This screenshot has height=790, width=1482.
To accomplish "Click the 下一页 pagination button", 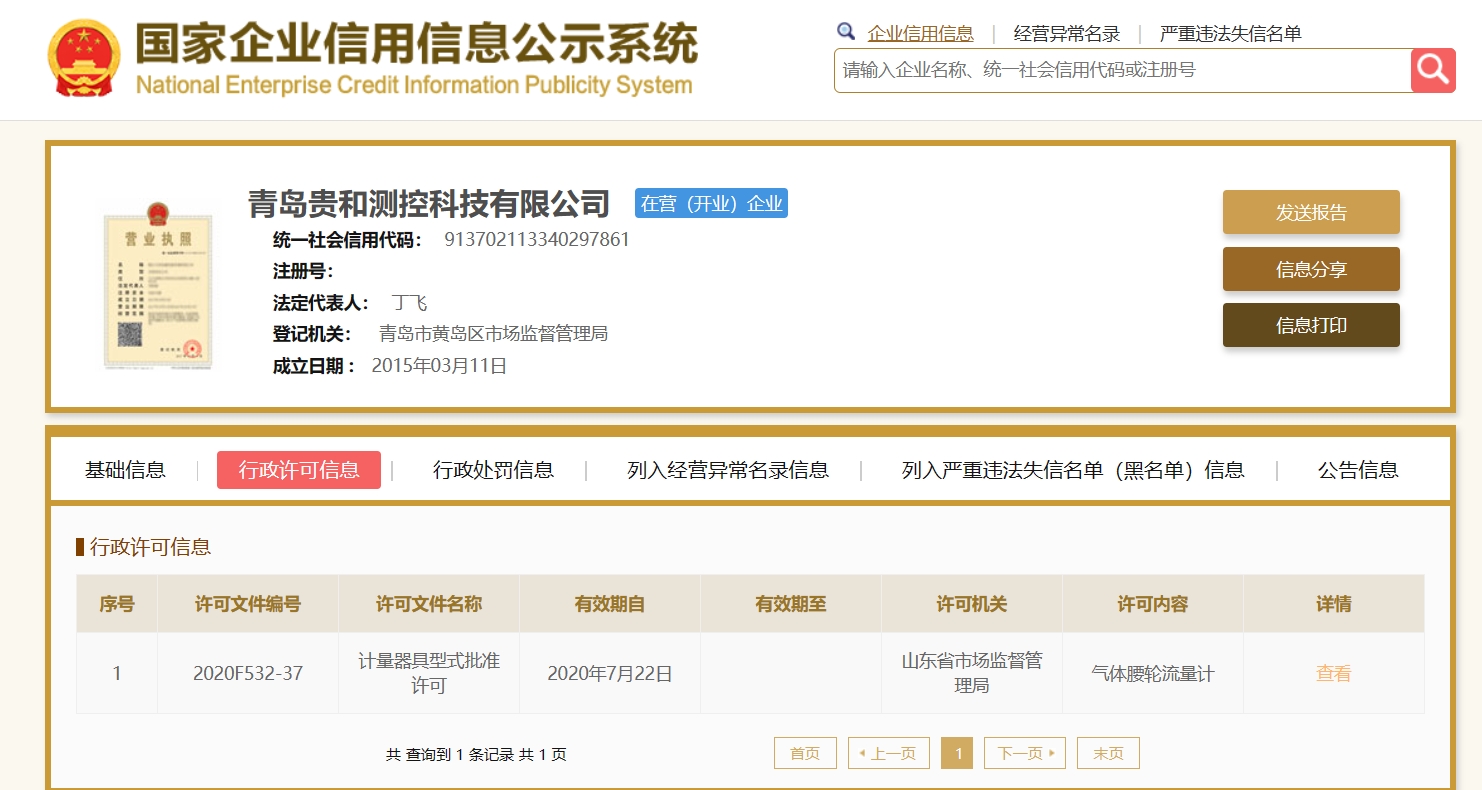I will [1025, 753].
